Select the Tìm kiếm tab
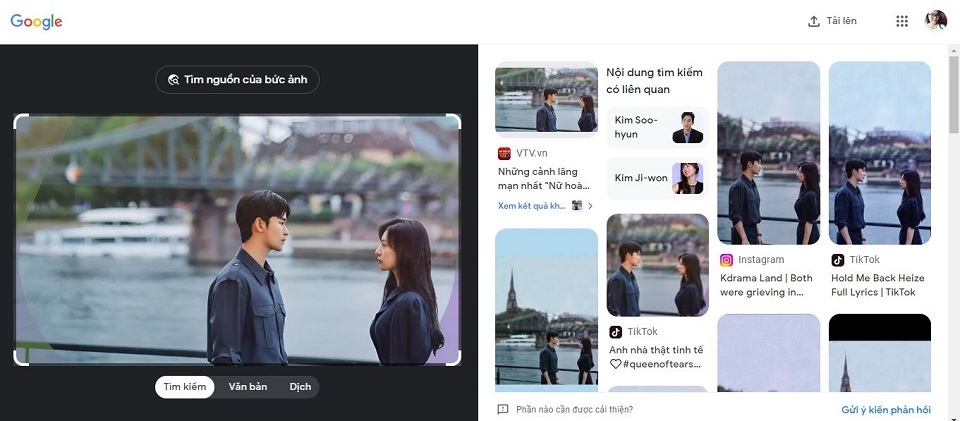This screenshot has height=421, width=960. click(x=184, y=387)
